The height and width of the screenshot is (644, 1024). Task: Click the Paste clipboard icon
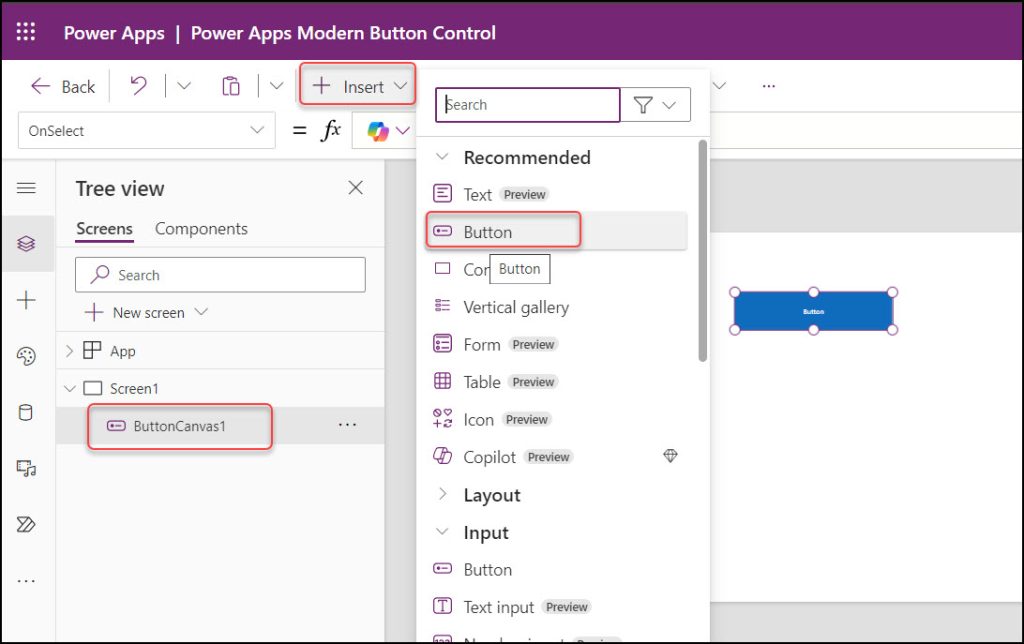click(231, 86)
